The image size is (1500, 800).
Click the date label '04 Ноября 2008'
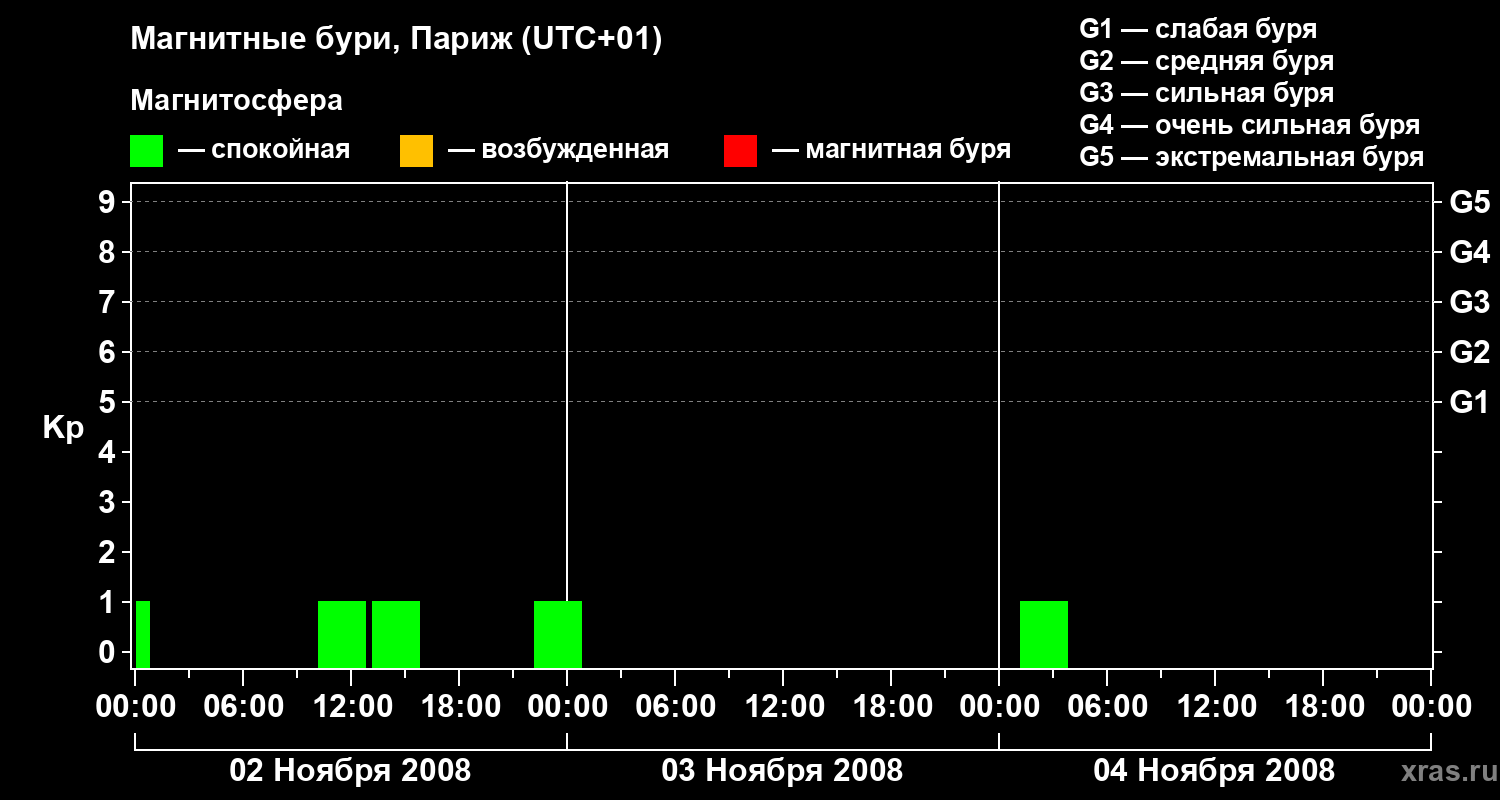(1214, 771)
